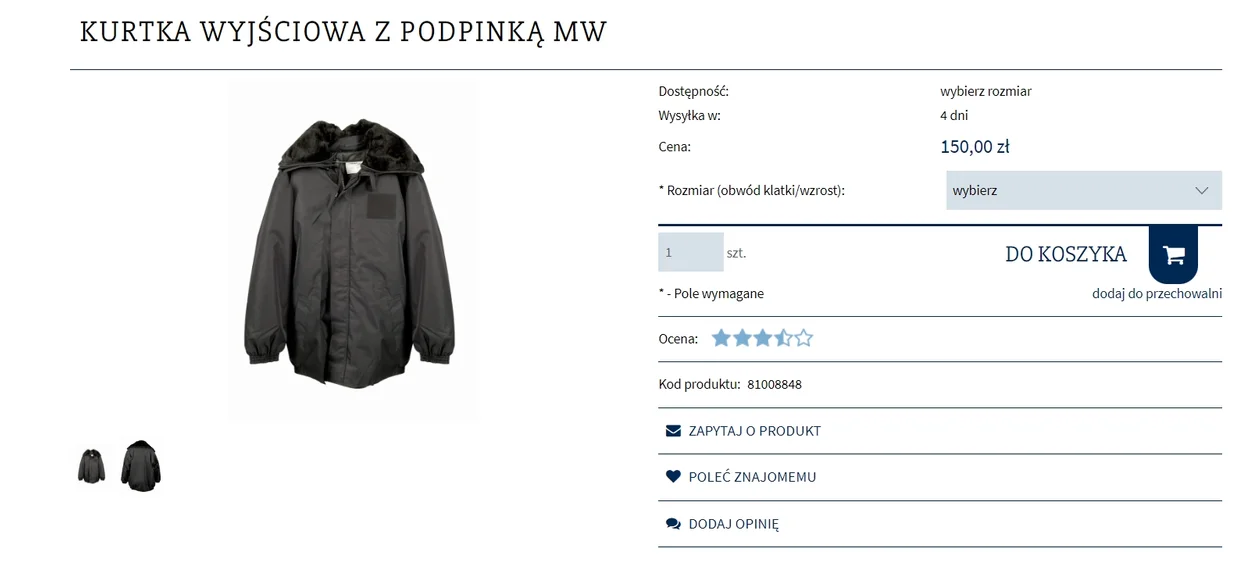Click the heart icon beside Poleć znajomemu
Image resolution: width=1260 pixels, height=564 pixels.
coord(673,477)
